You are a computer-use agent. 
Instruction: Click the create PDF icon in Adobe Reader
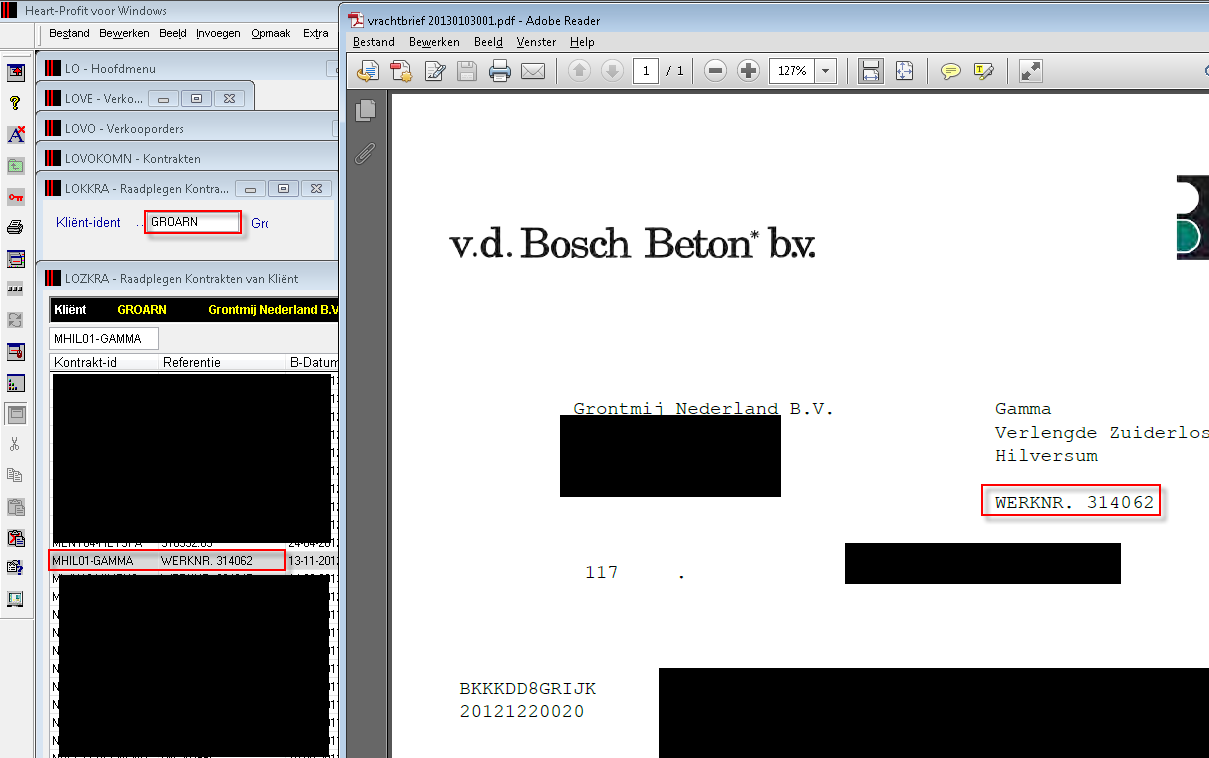[401, 71]
